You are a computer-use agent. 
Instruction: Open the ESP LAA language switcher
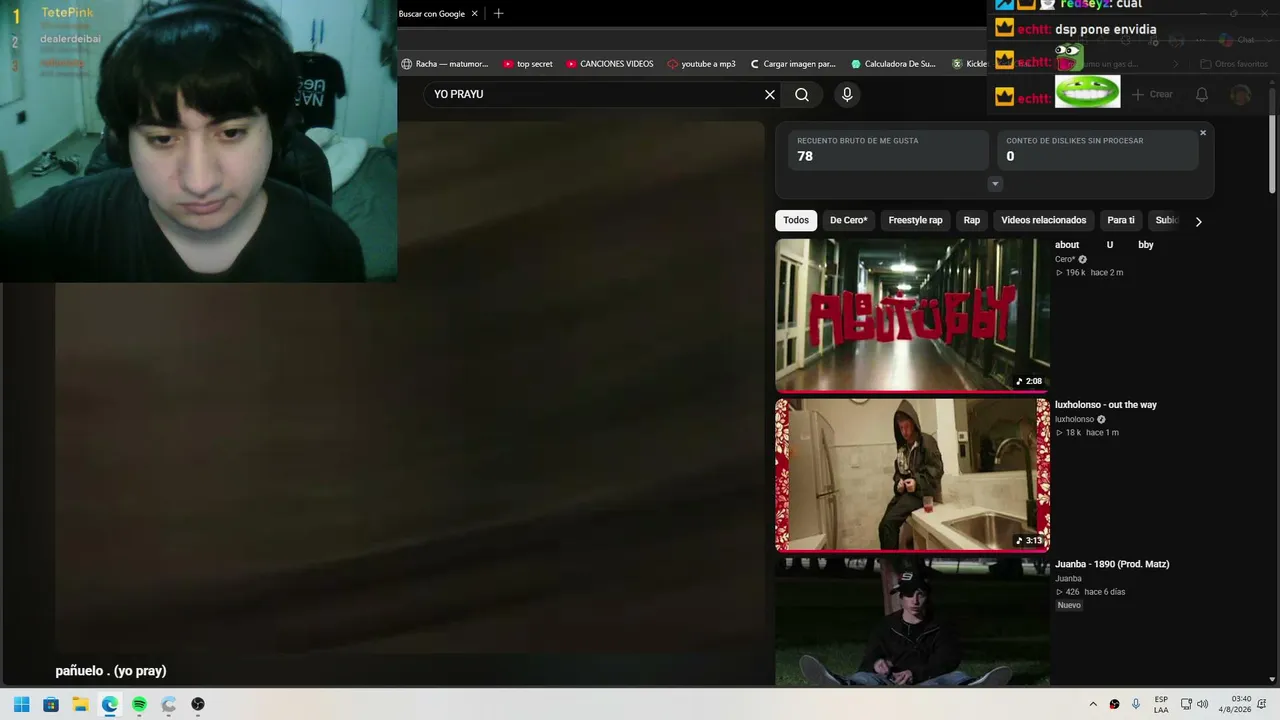coord(1161,704)
